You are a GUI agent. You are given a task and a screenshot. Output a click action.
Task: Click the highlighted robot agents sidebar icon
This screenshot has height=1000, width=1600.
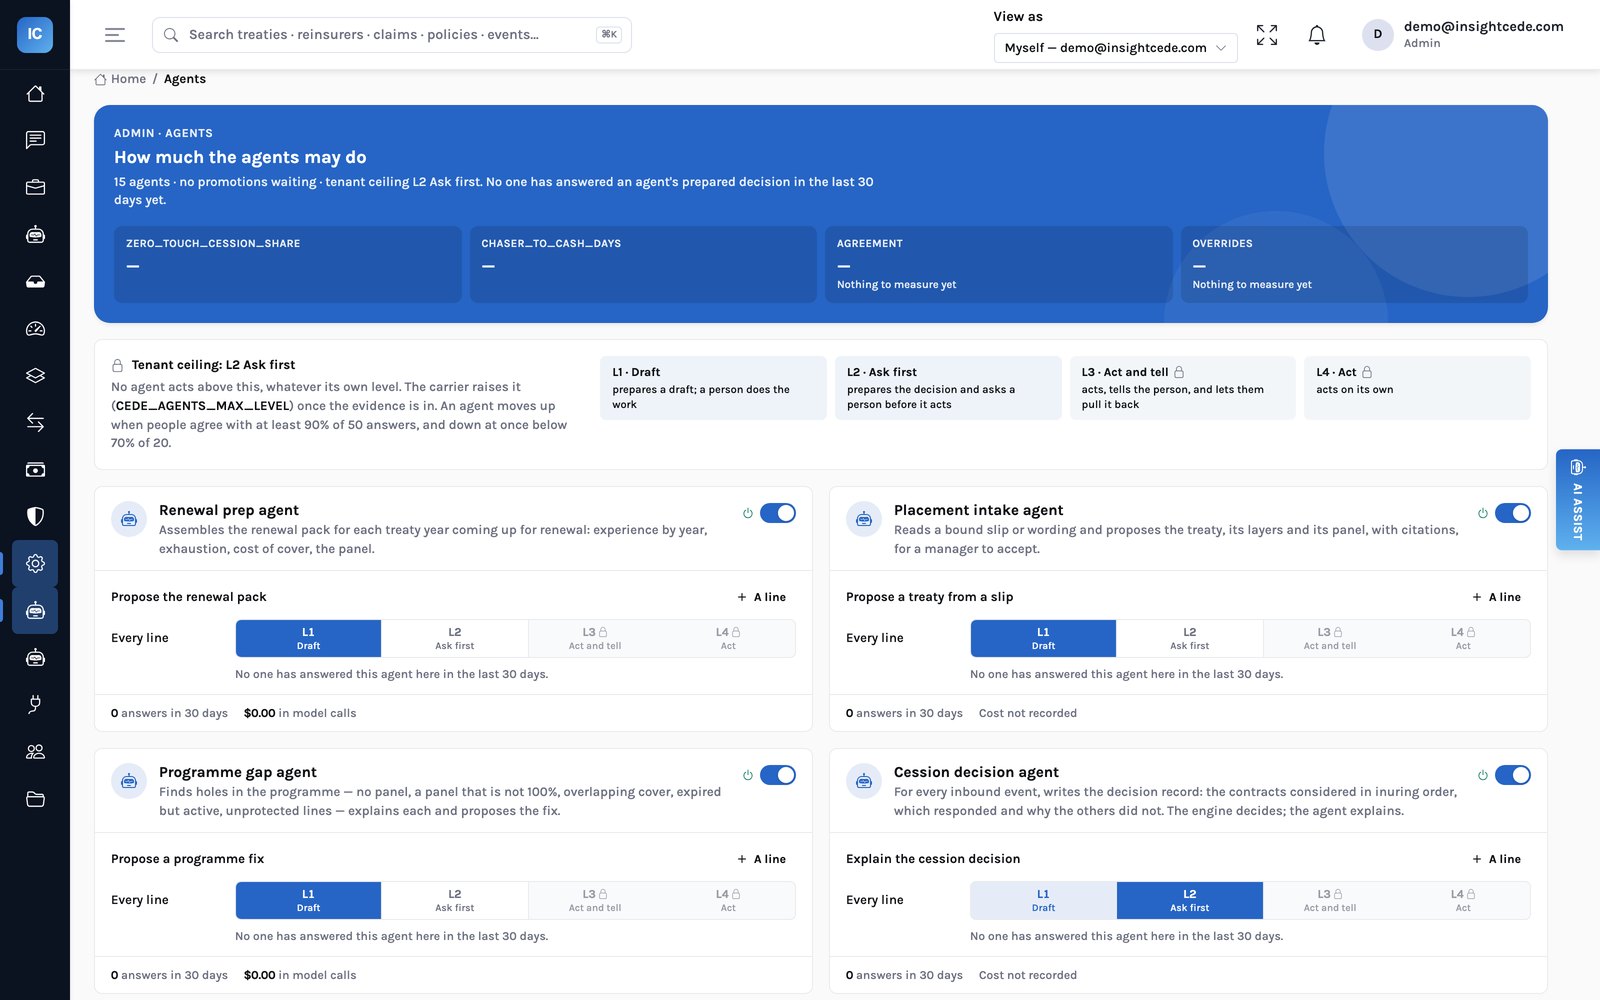pos(35,611)
